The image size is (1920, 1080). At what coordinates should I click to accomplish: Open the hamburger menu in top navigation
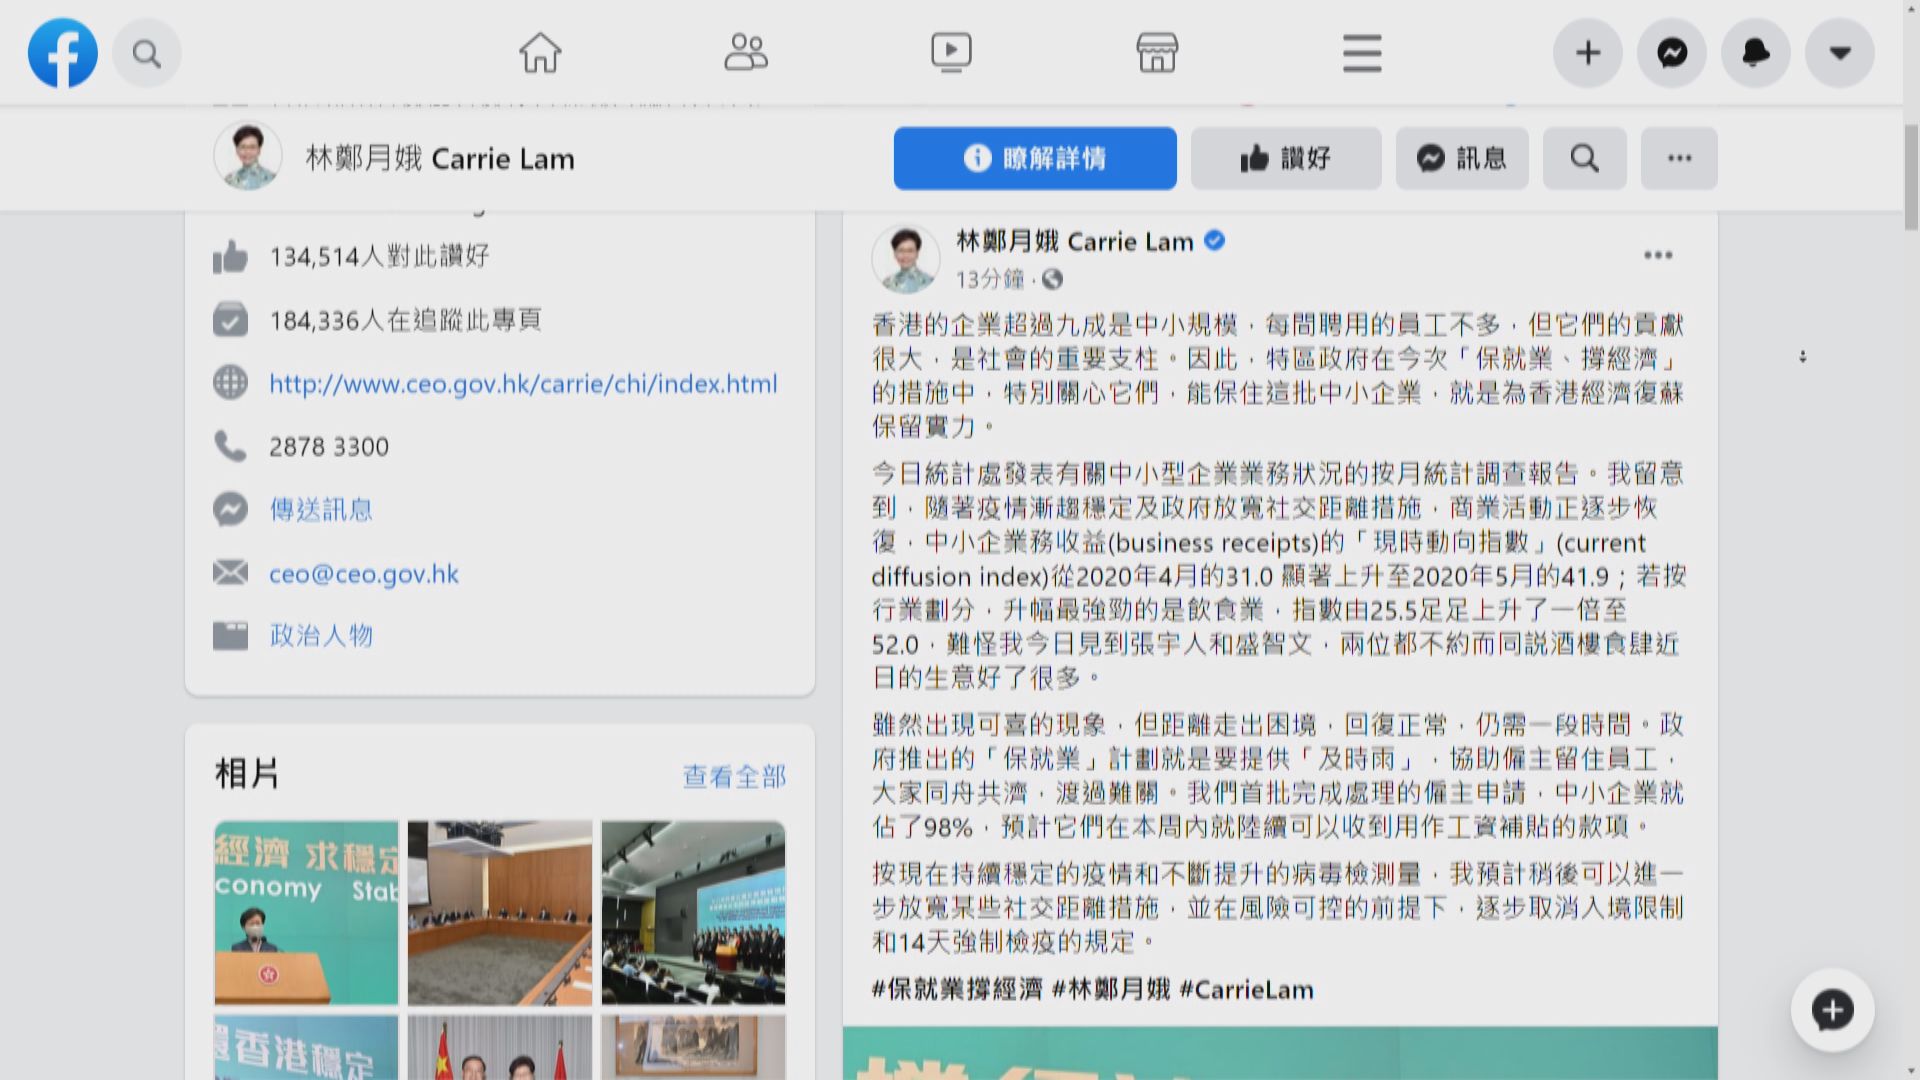click(1362, 53)
